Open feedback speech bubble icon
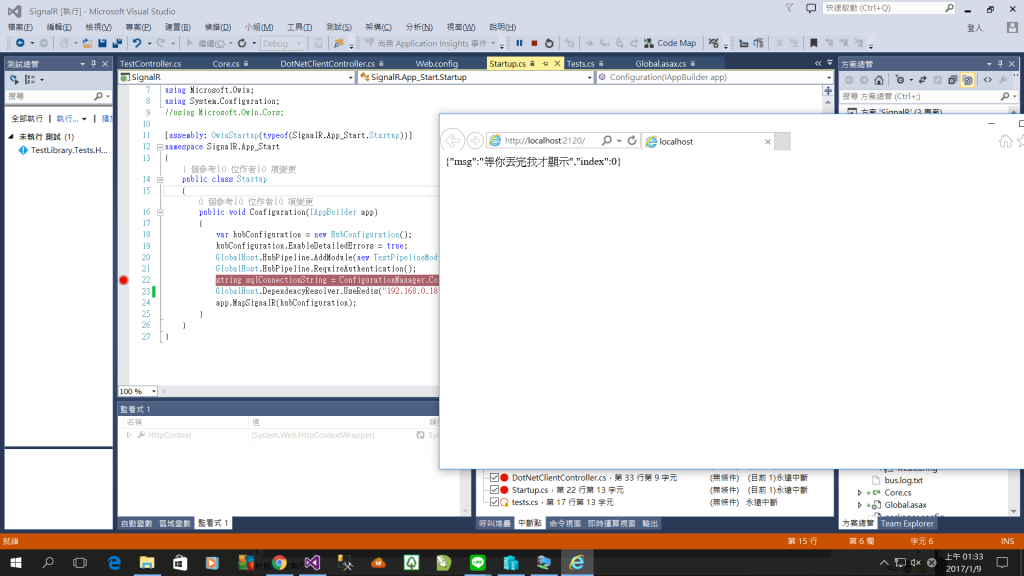1024x576 pixels. point(810,8)
